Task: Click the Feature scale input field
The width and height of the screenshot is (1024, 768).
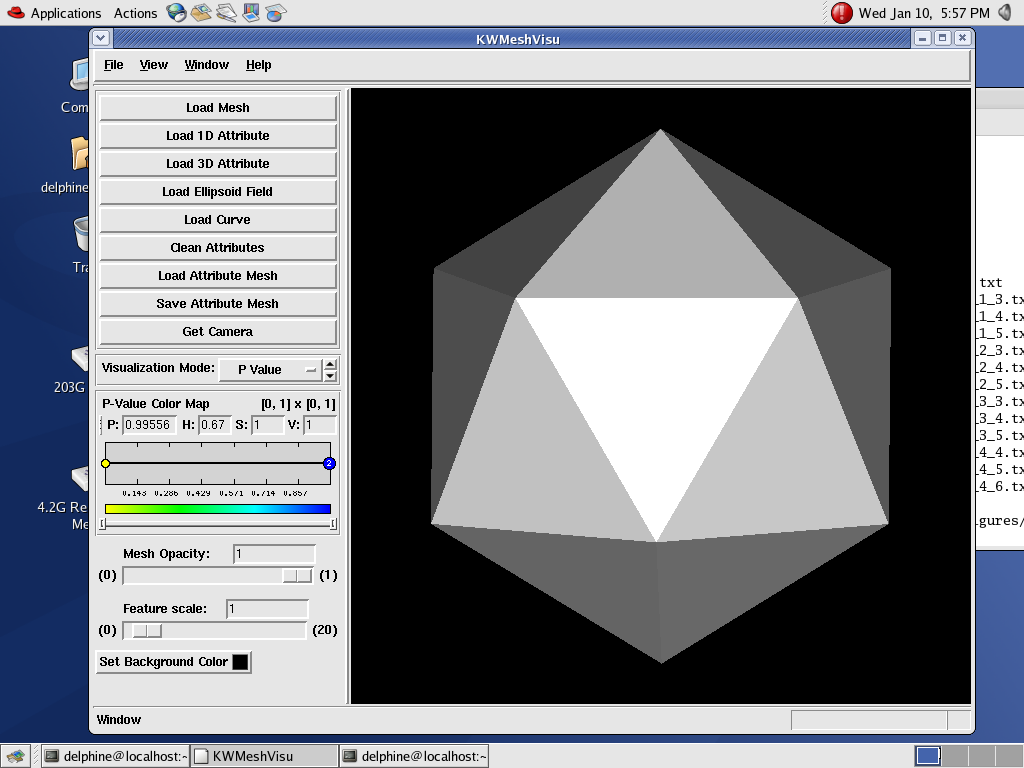Action: click(x=266, y=609)
